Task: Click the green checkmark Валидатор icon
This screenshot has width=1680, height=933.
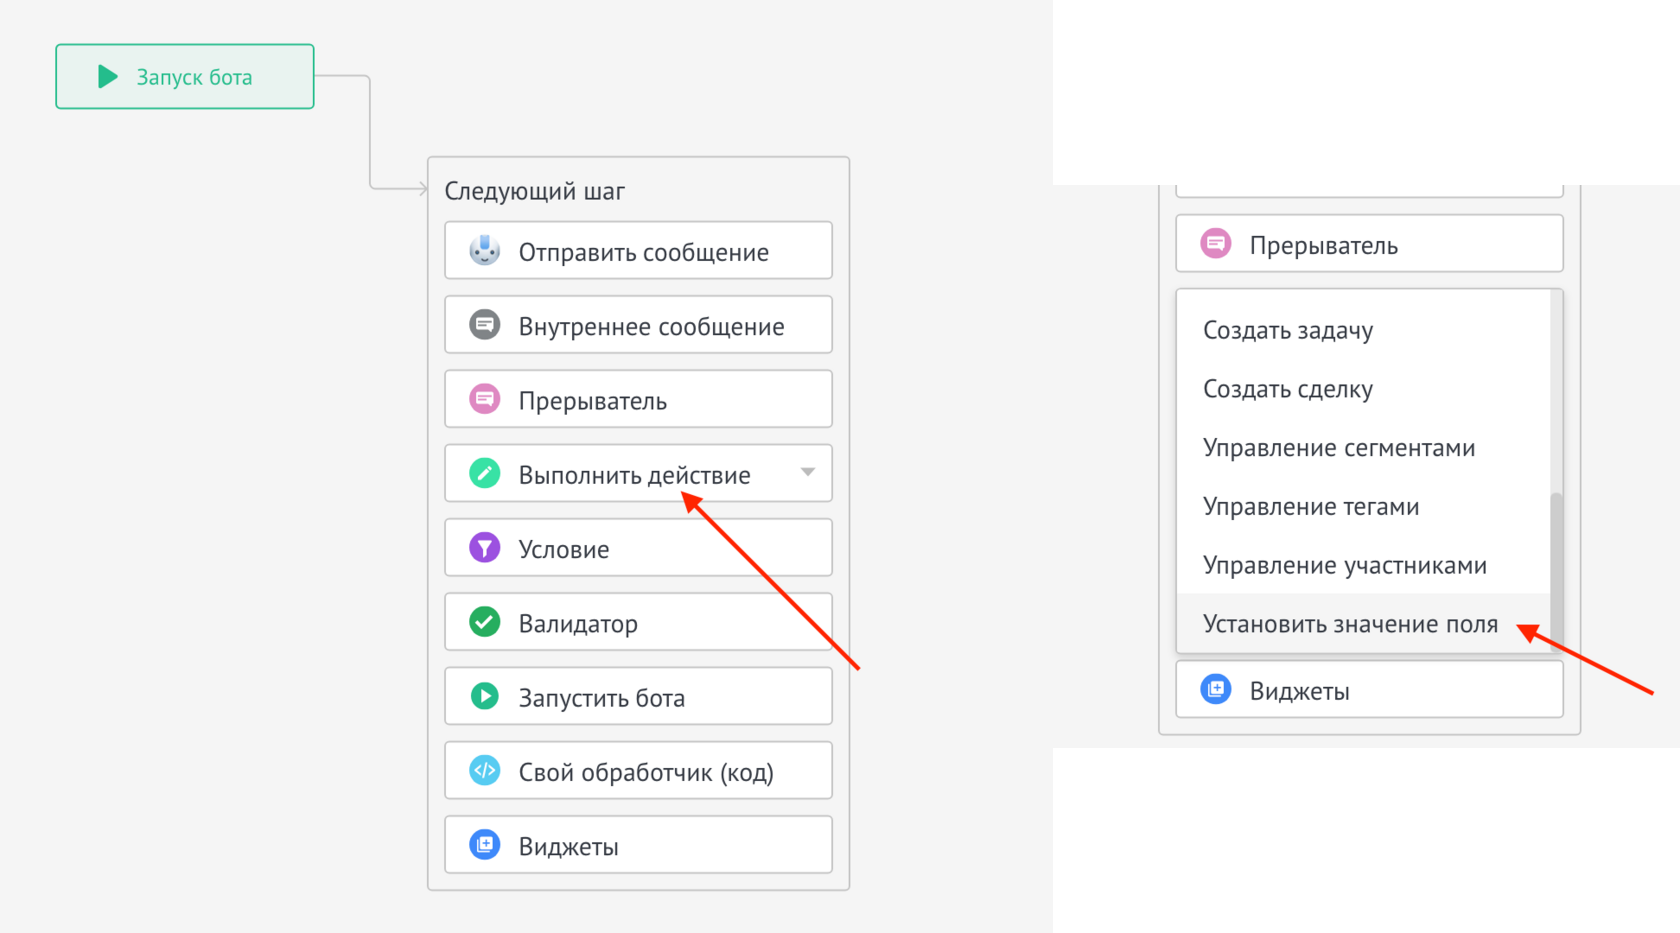Action: (x=485, y=622)
